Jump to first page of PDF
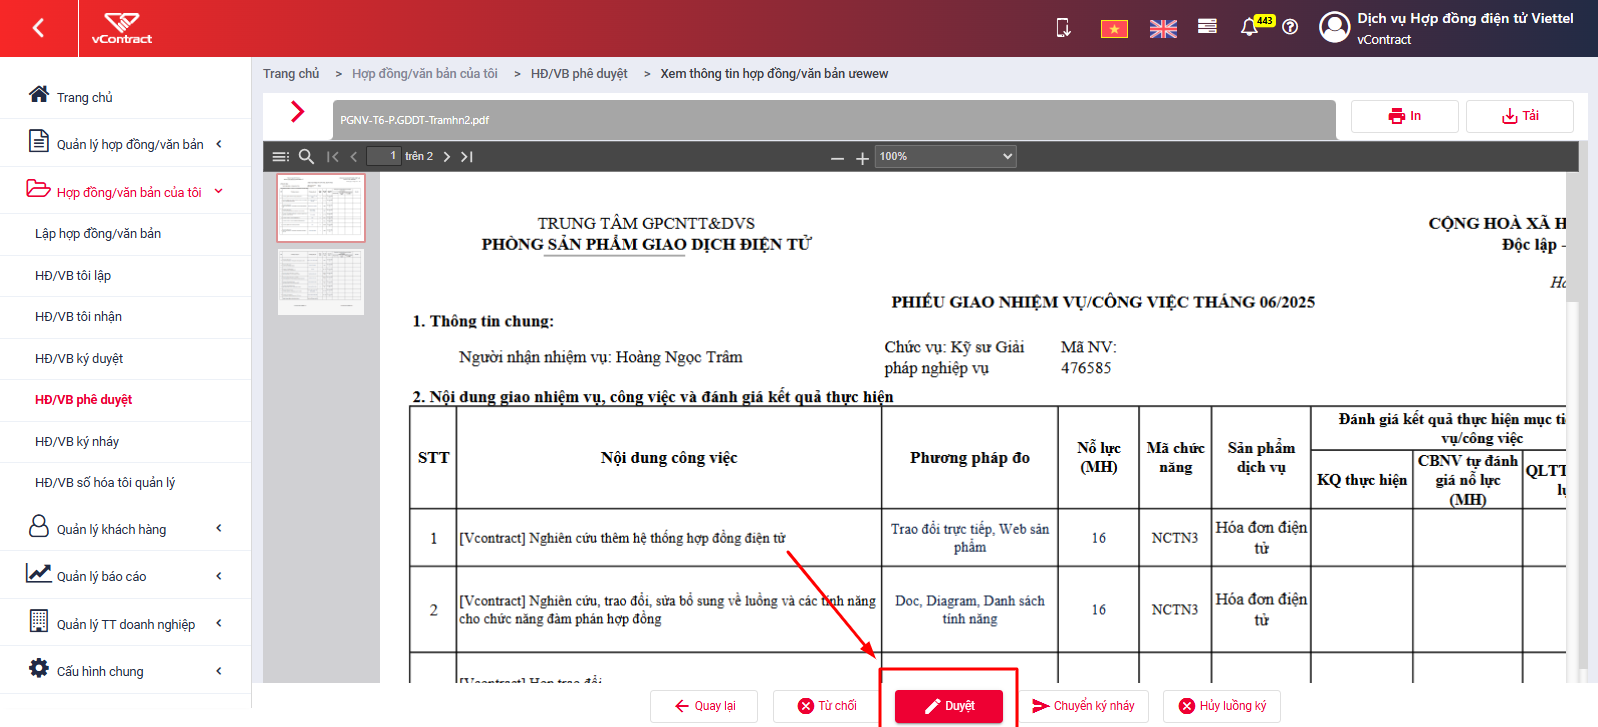This screenshot has height=727, width=1598. tap(333, 157)
